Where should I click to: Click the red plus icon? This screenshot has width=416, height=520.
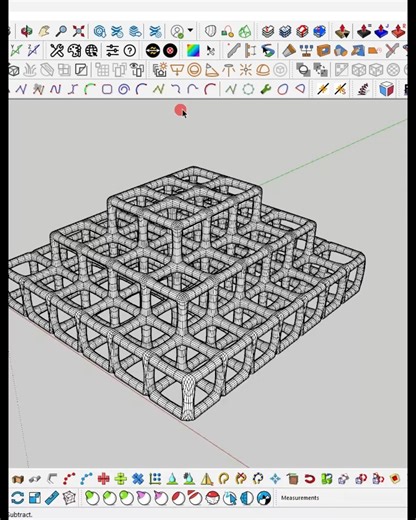104,479
